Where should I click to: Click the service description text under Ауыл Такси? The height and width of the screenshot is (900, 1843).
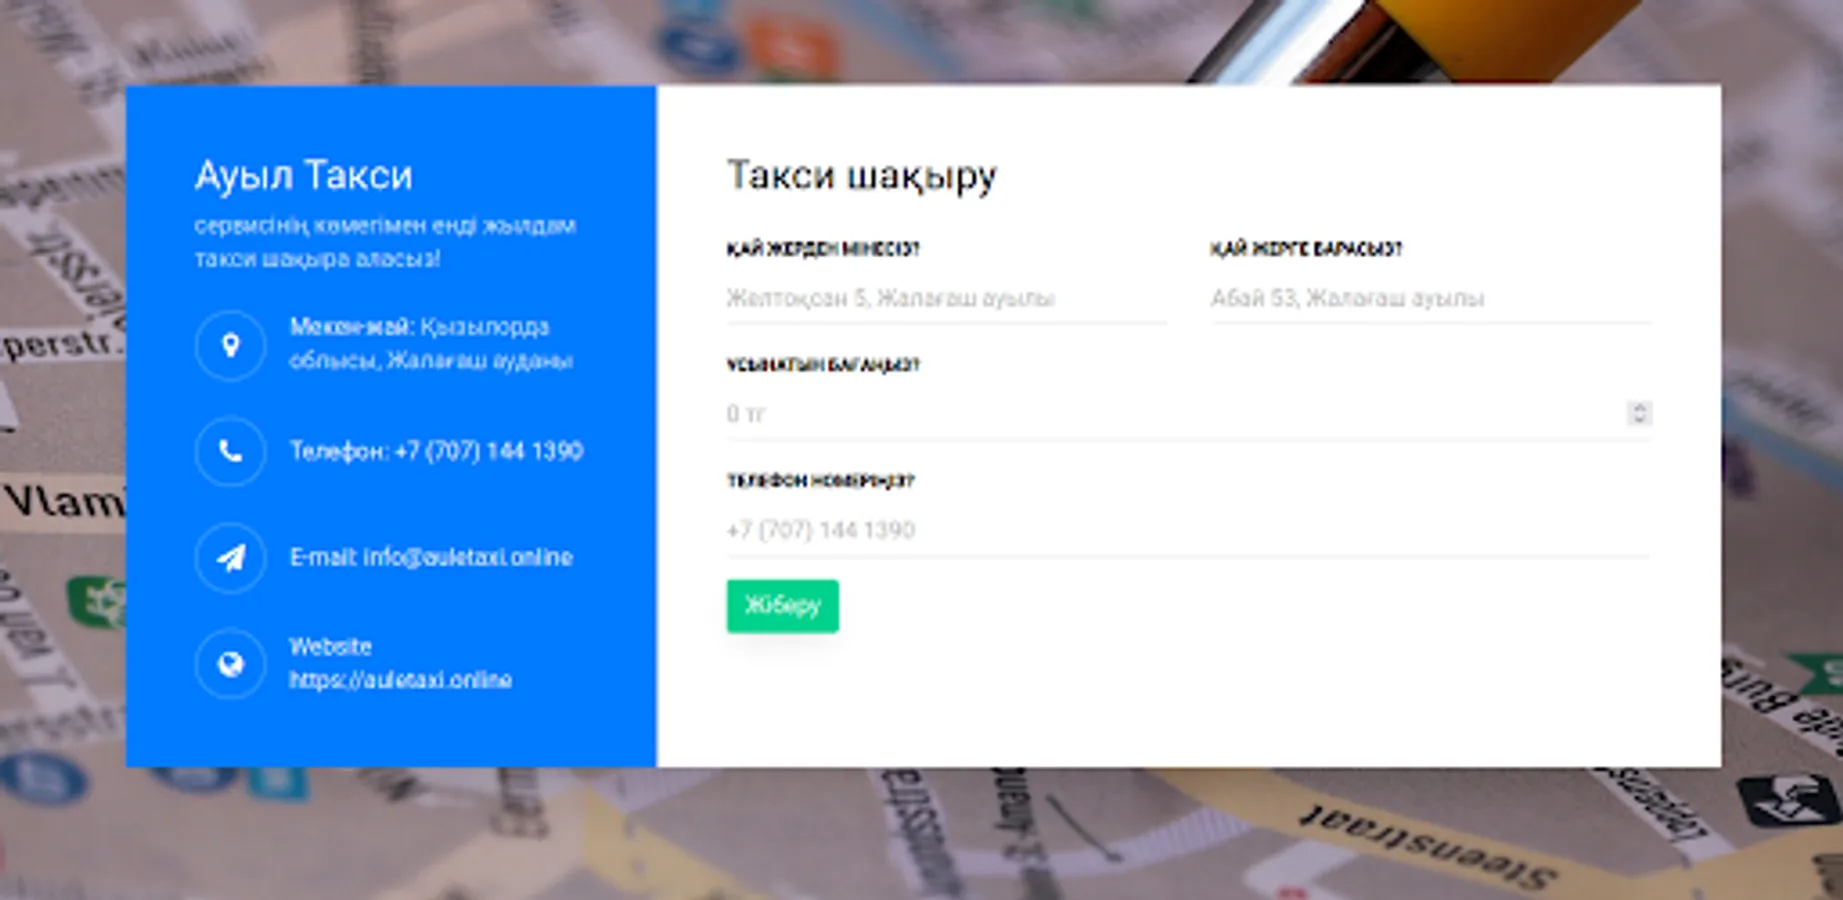tap(385, 242)
